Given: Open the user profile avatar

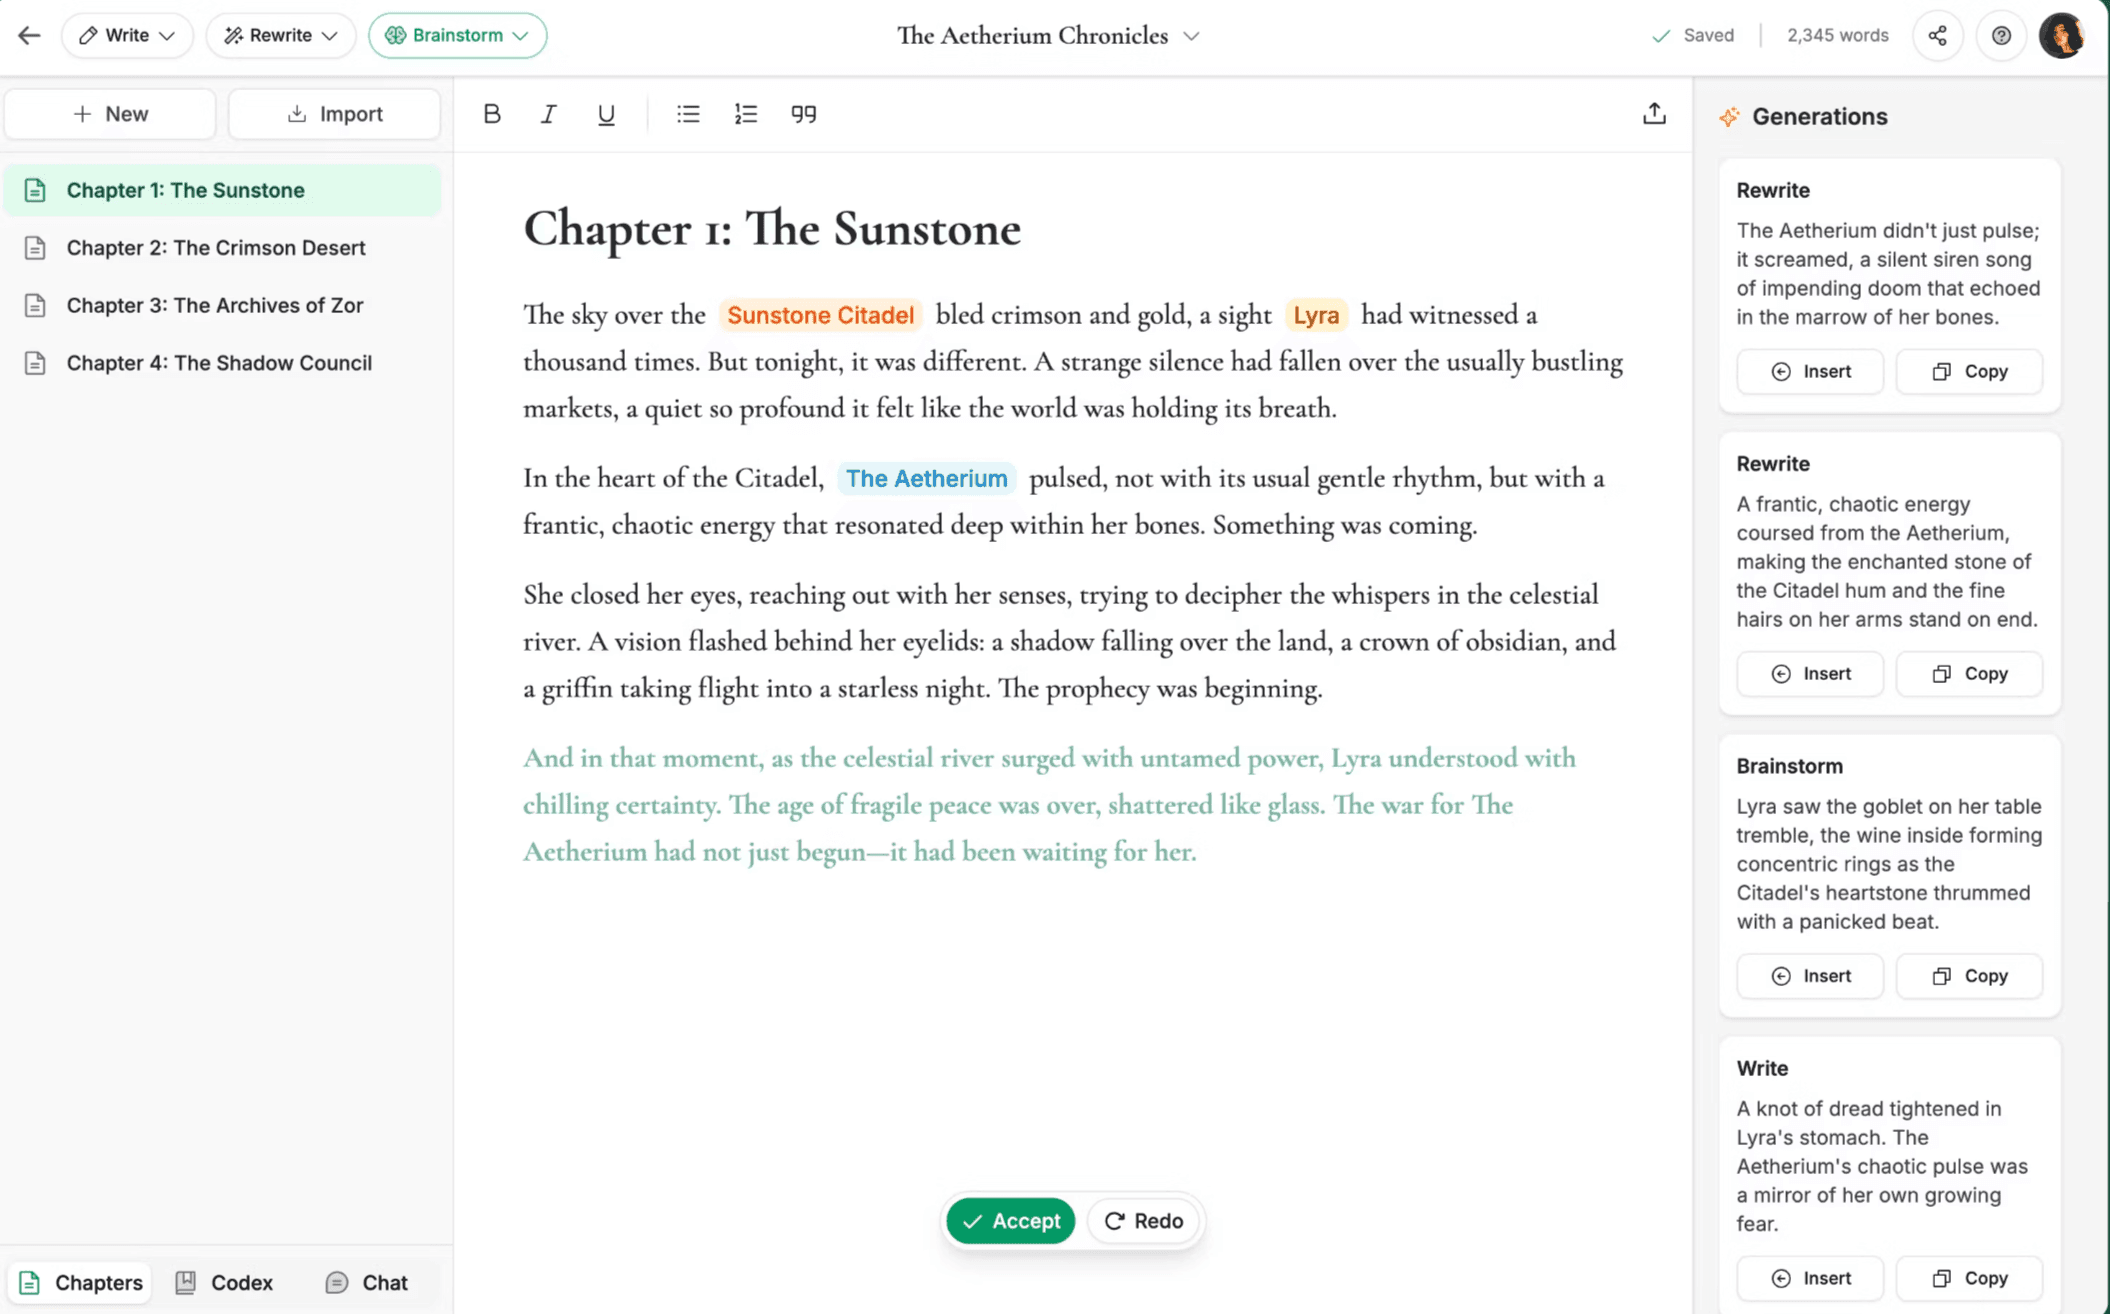Looking at the screenshot, I should pos(2062,35).
